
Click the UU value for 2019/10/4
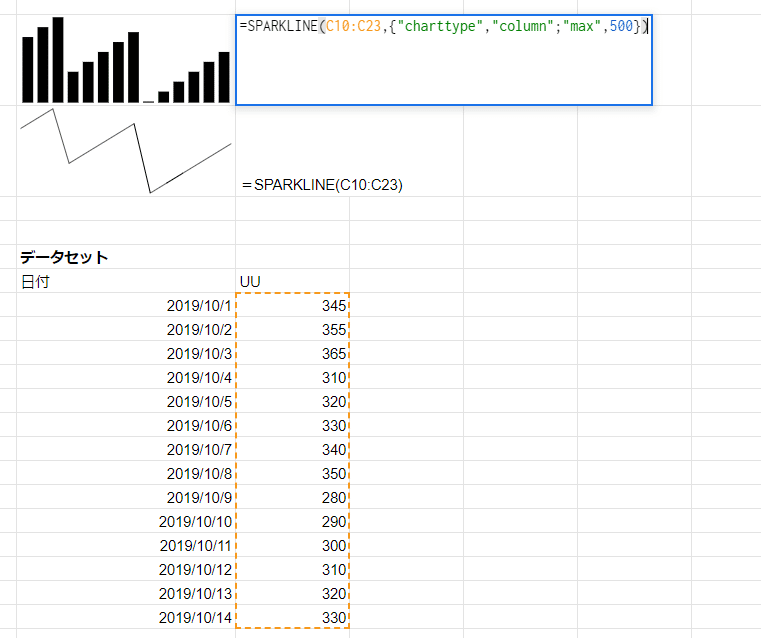point(292,377)
